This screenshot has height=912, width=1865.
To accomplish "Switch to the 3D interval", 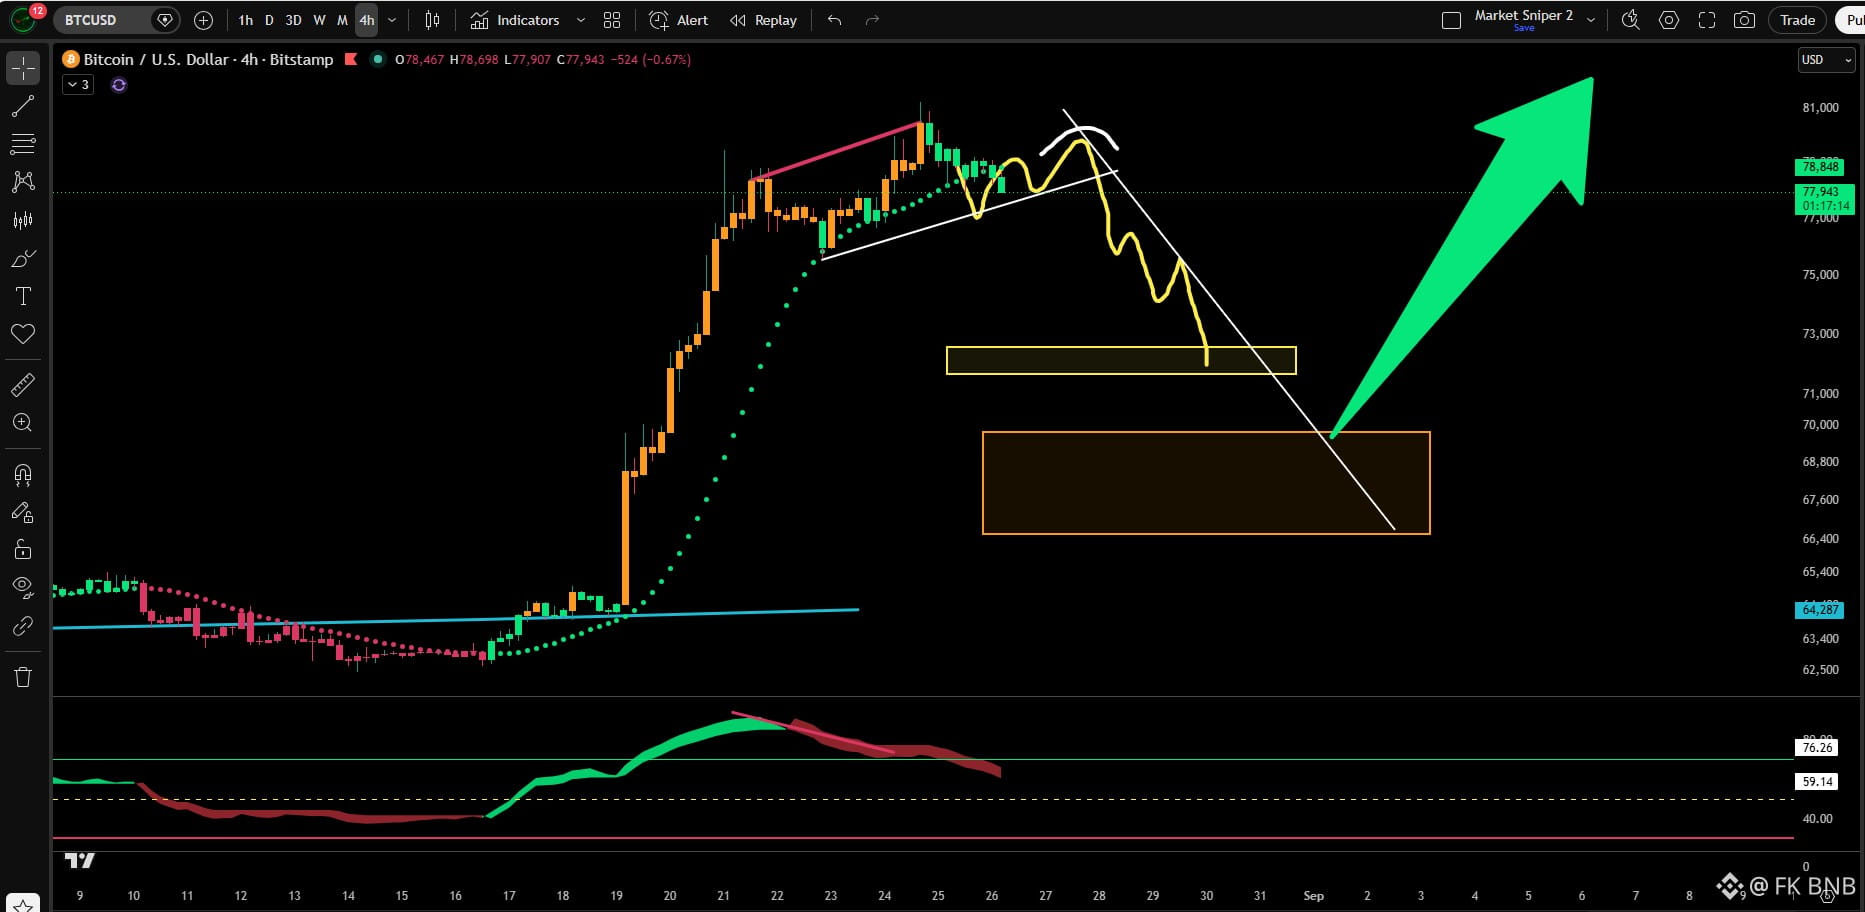I will click(293, 20).
